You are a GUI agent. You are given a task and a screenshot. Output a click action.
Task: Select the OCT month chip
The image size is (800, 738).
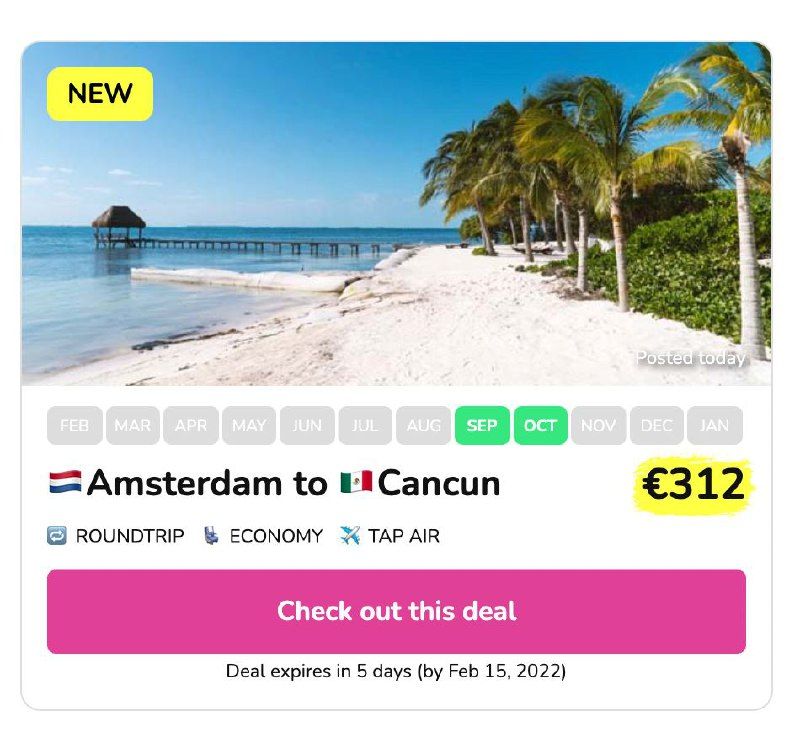(x=540, y=426)
